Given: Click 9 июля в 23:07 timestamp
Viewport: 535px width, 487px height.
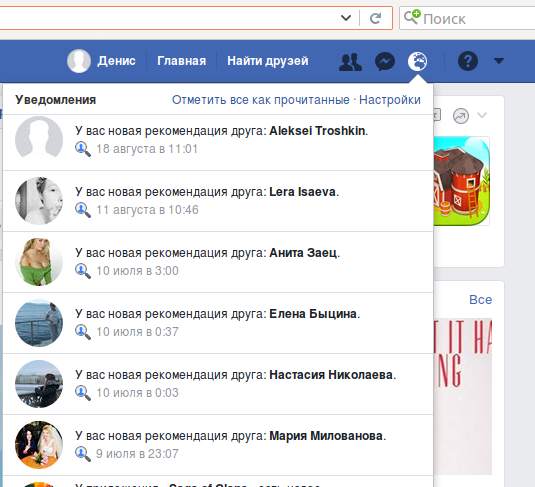Looking at the screenshot, I should click(x=138, y=454).
